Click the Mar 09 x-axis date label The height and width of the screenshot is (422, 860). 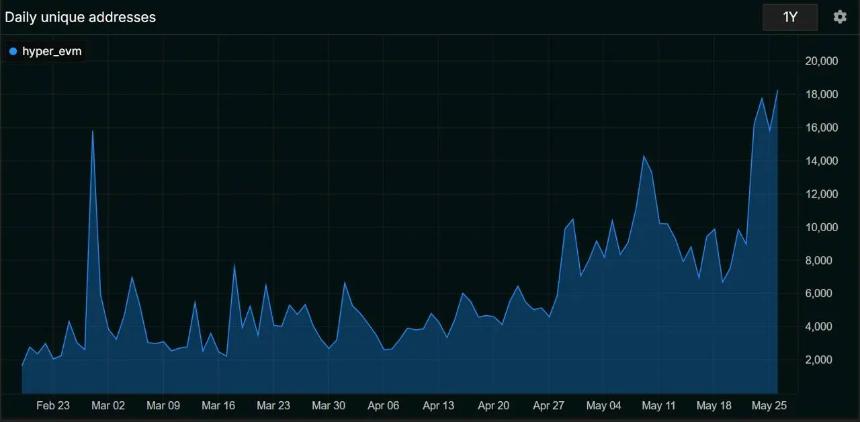(163, 406)
